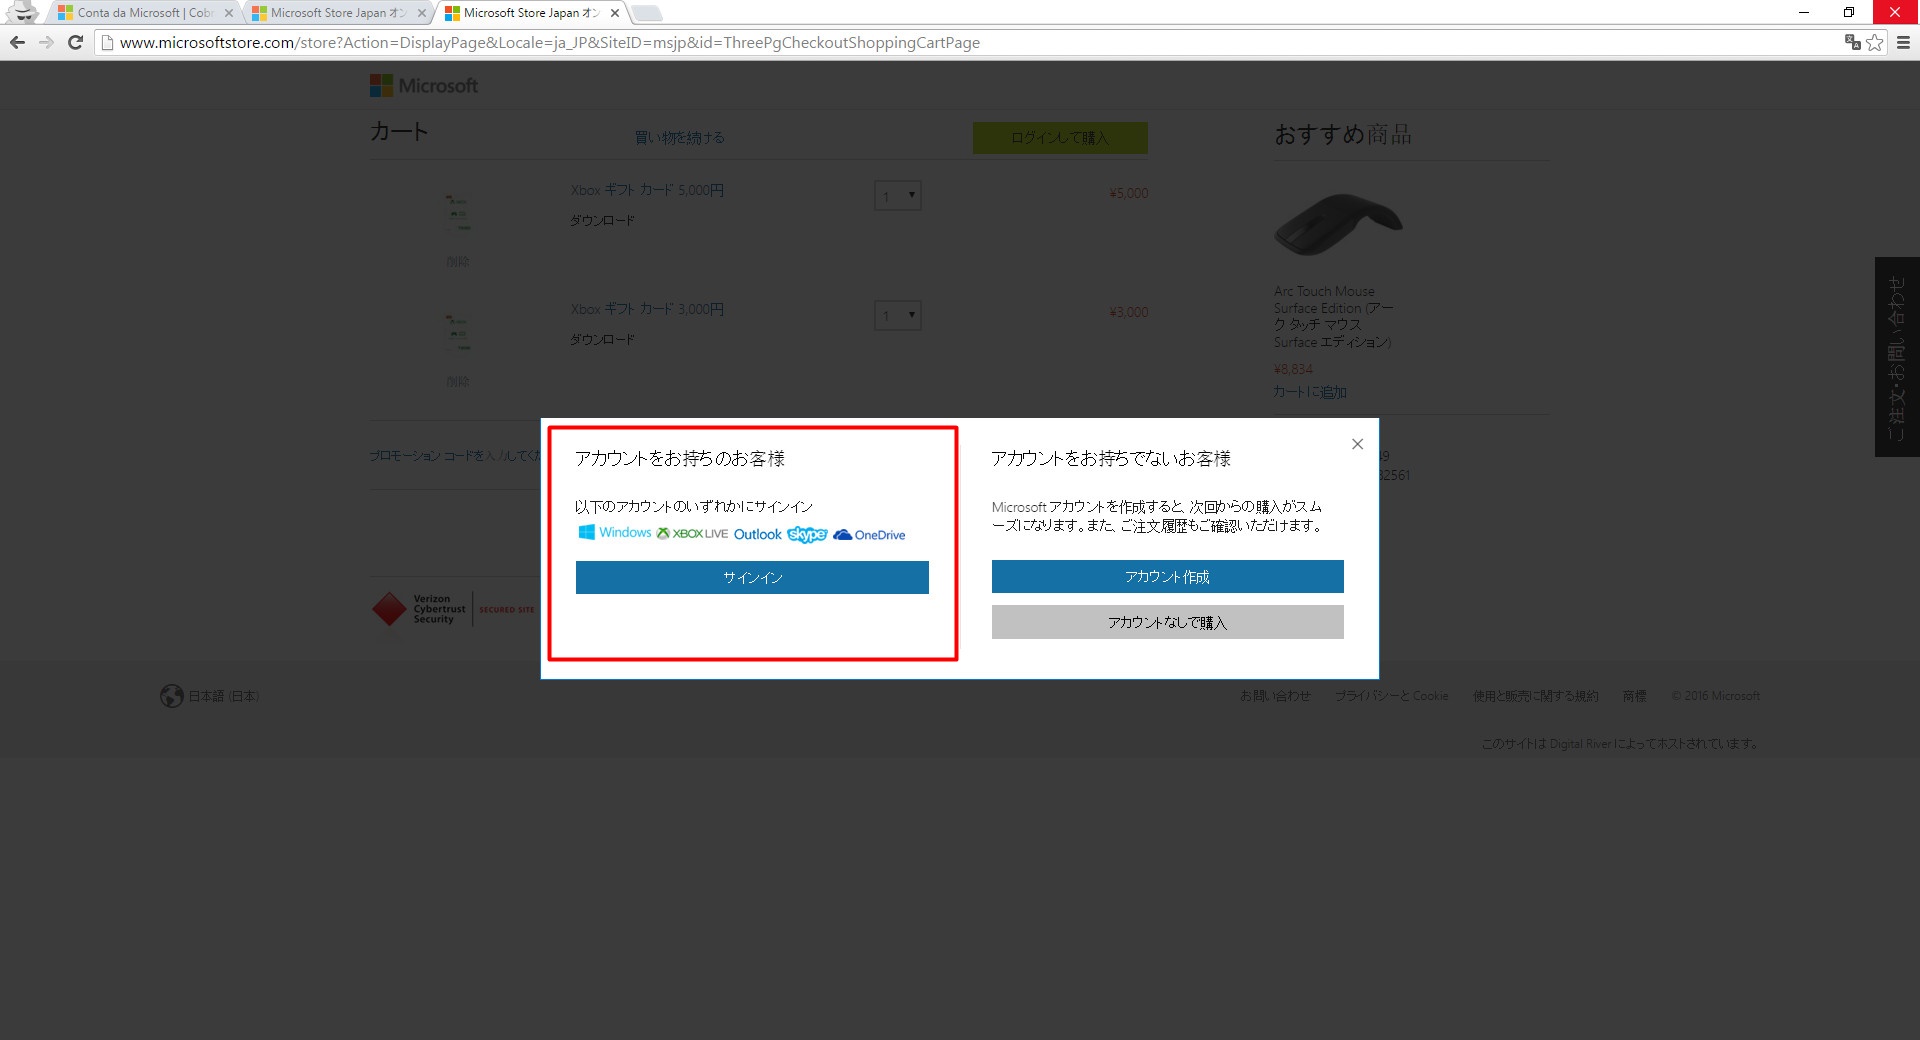
Task: Click the おすすめ商品 recommended heading
Action: click(1343, 134)
